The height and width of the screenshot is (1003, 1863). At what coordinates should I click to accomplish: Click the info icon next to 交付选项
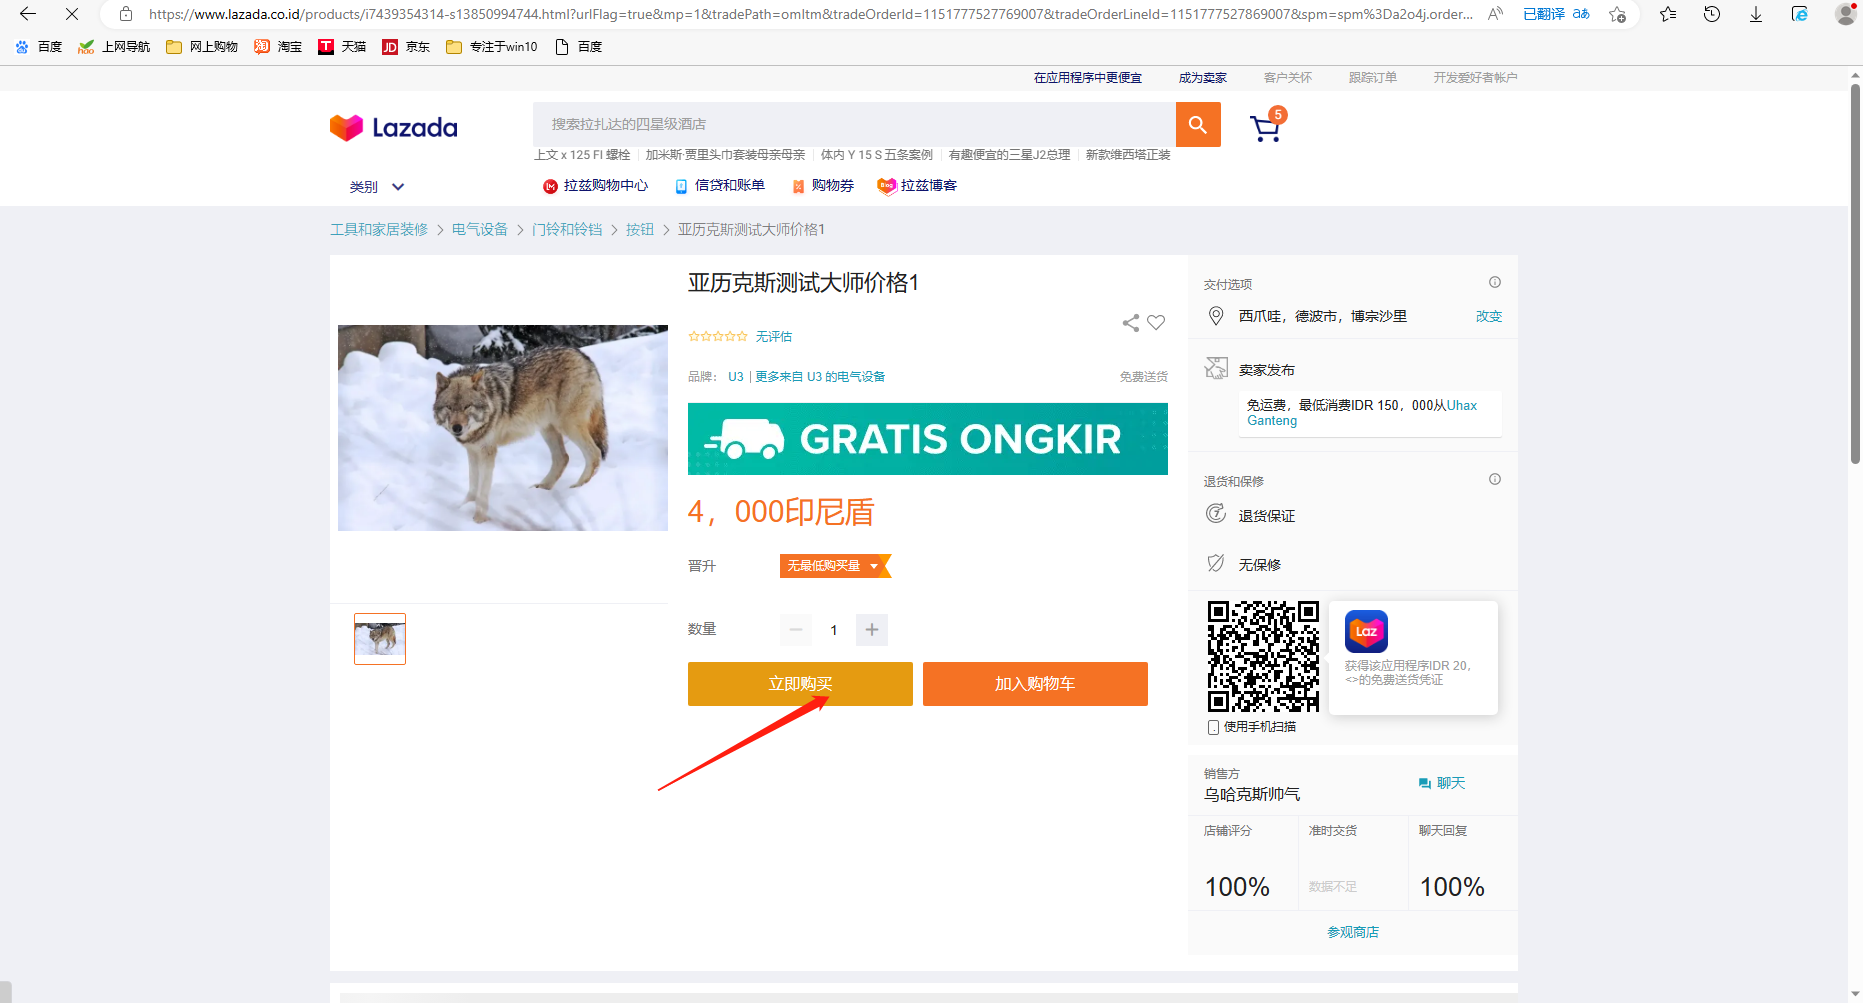tap(1494, 283)
